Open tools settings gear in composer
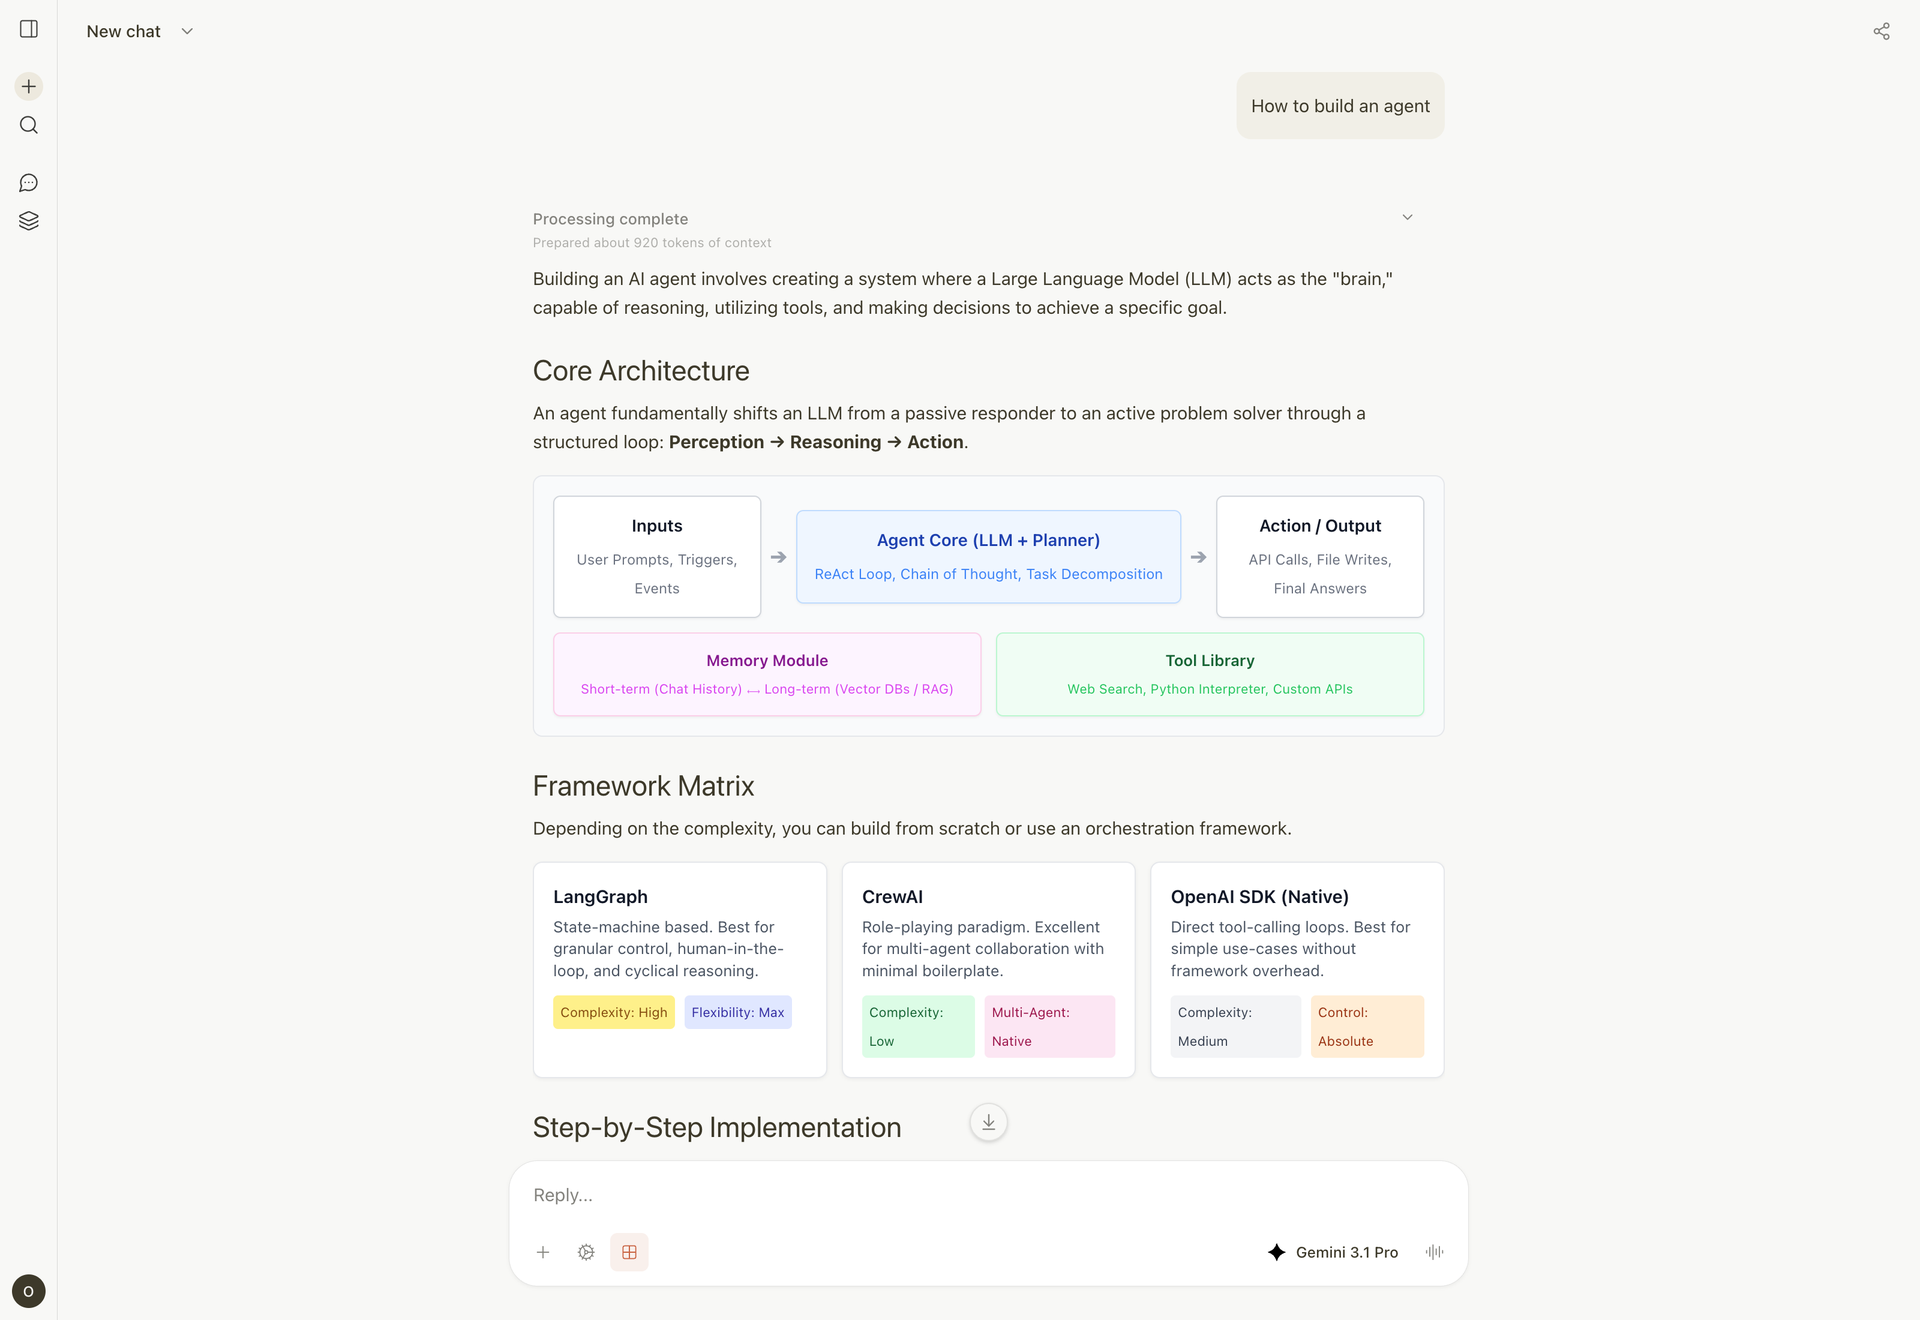 [586, 1252]
